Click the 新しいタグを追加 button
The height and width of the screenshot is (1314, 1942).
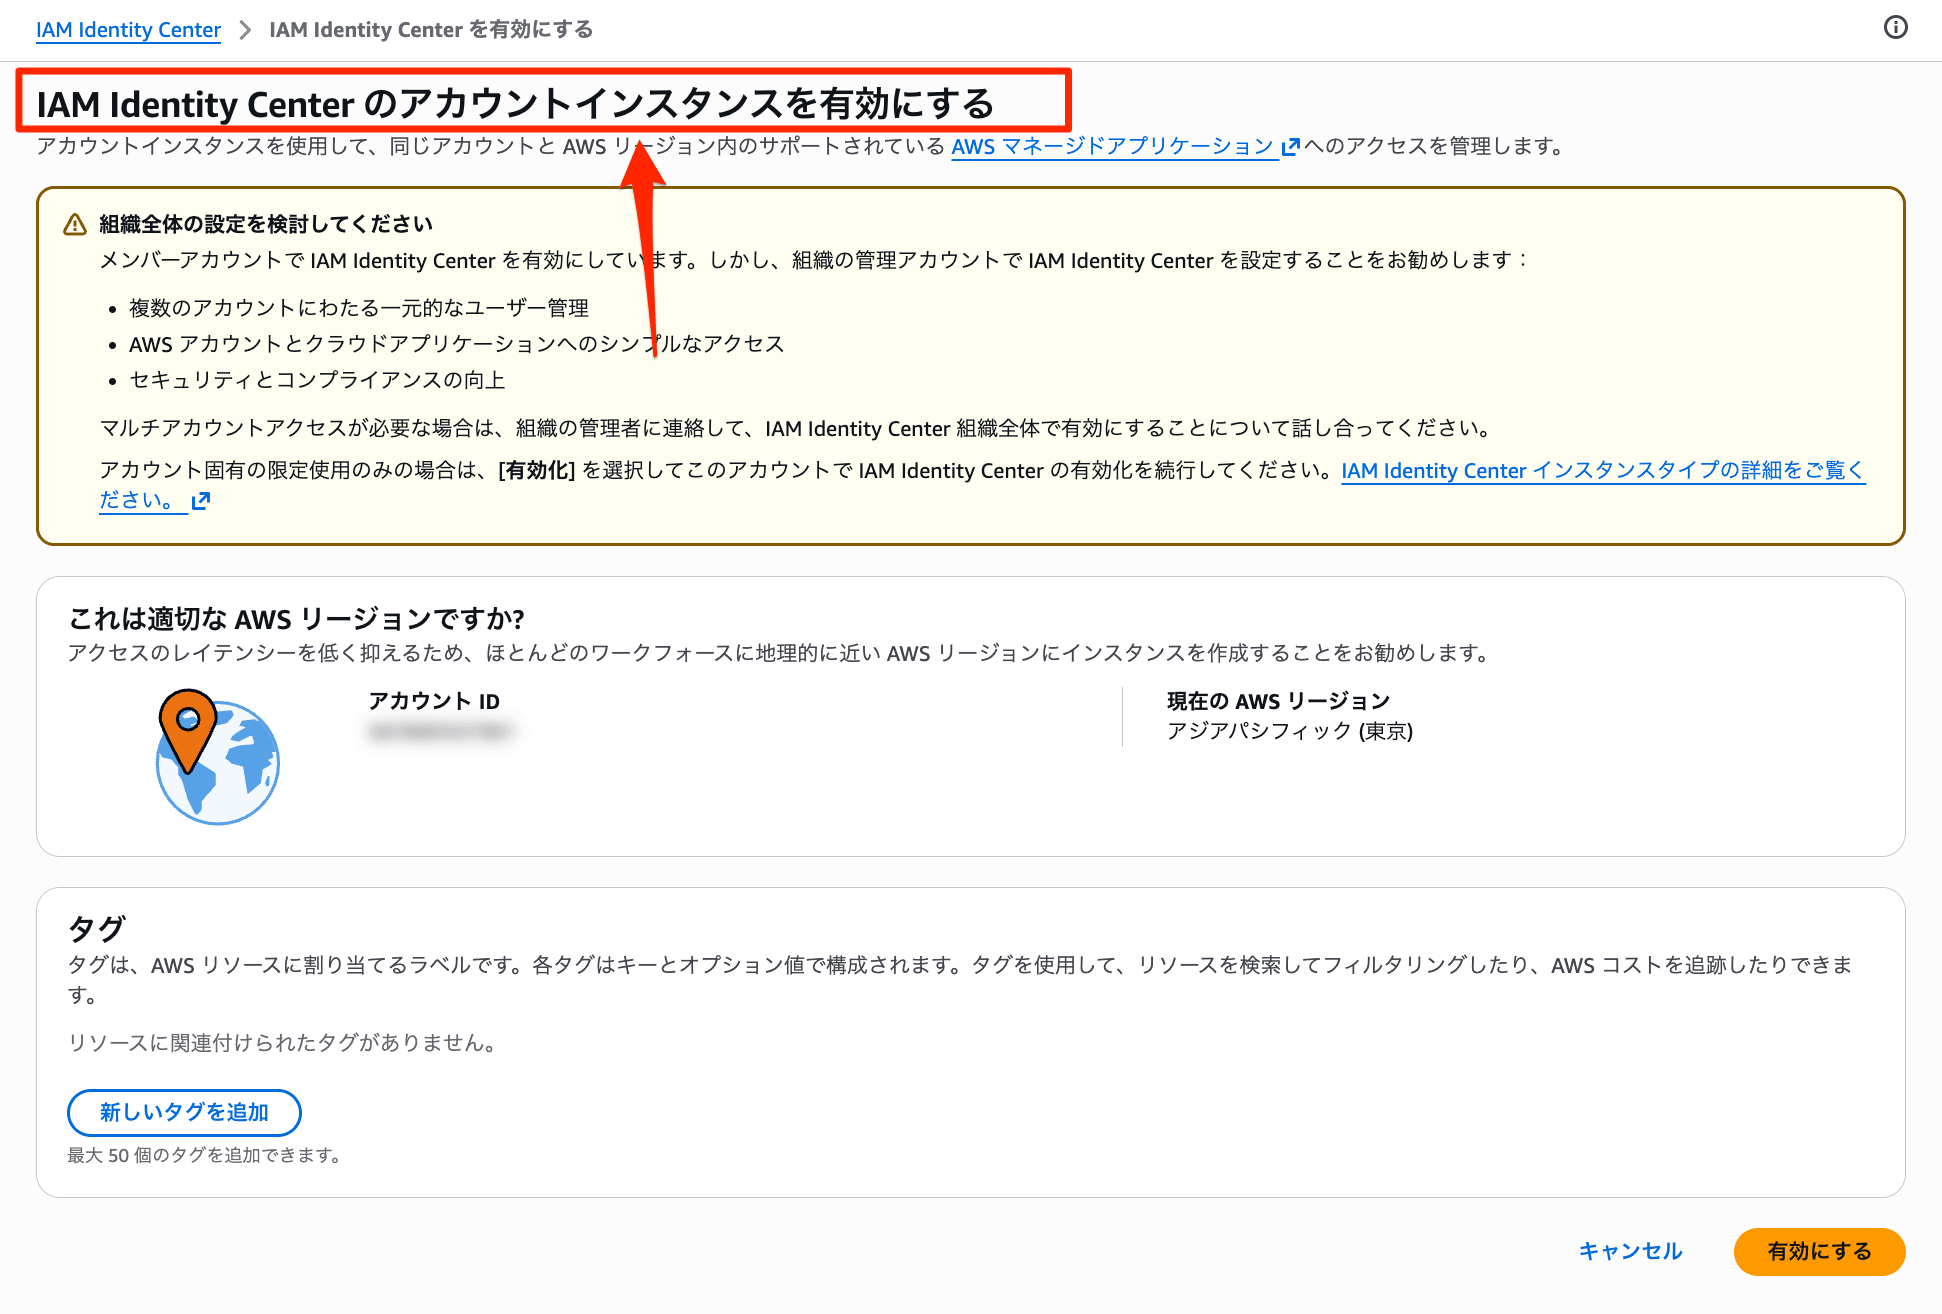click(184, 1112)
